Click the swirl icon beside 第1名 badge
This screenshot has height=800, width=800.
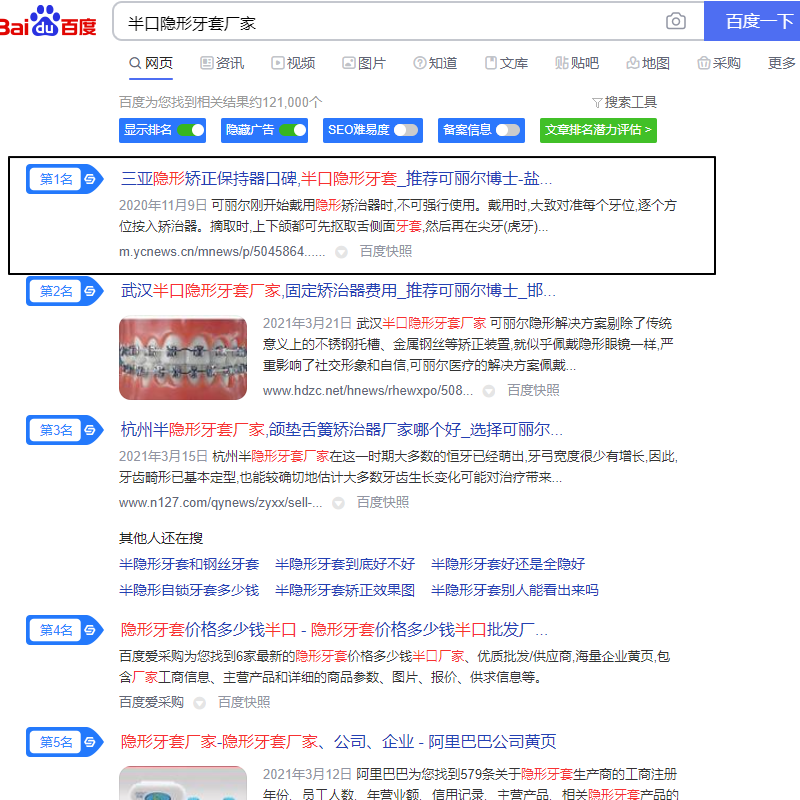coord(90,179)
